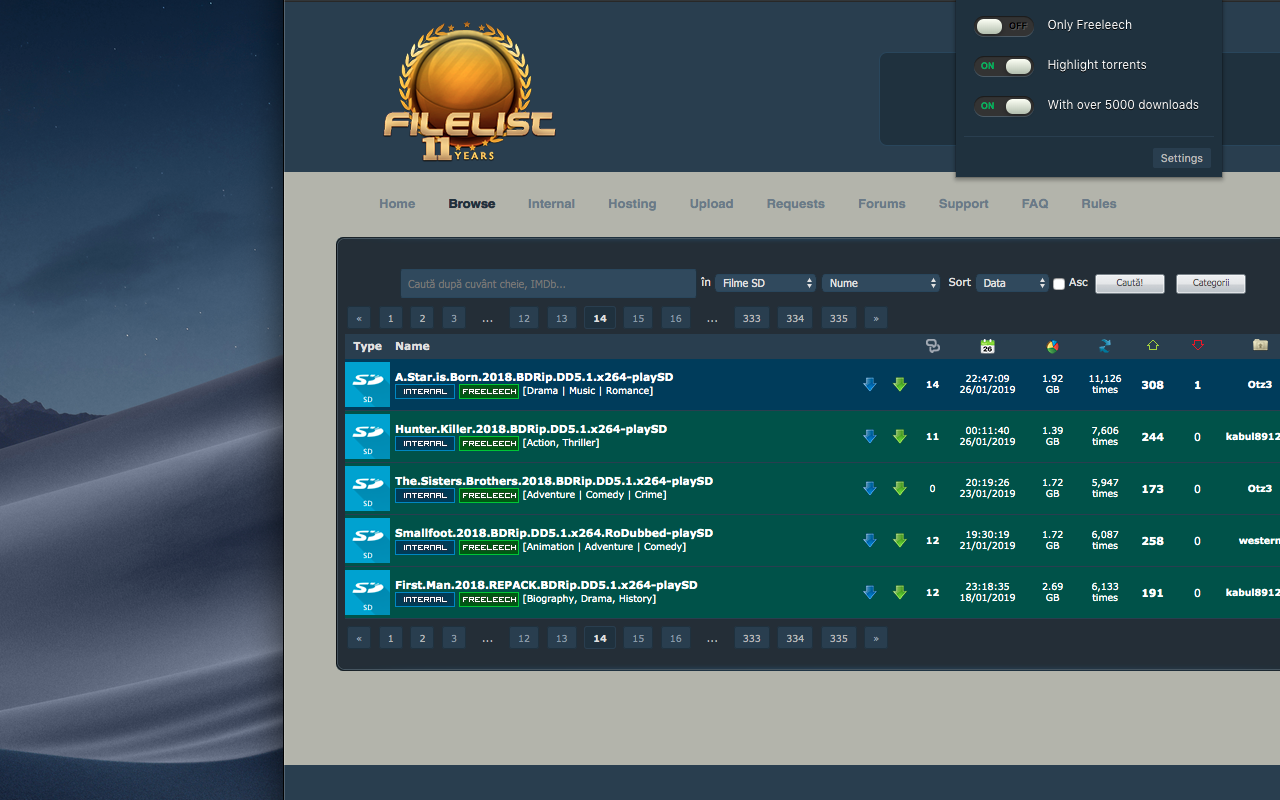The width and height of the screenshot is (1280, 800).
Task: Open the Rules menu item
Action: 1099,204
